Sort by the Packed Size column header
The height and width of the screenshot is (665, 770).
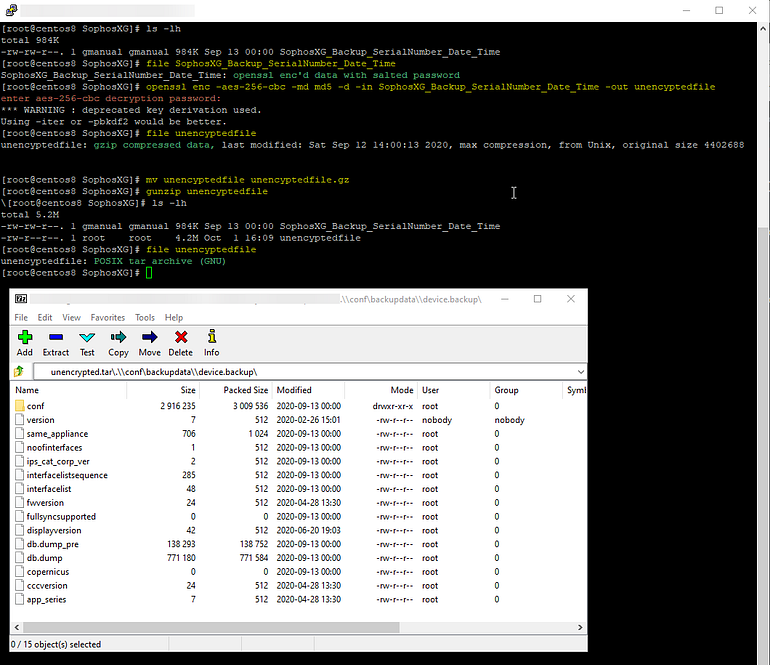[246, 390]
